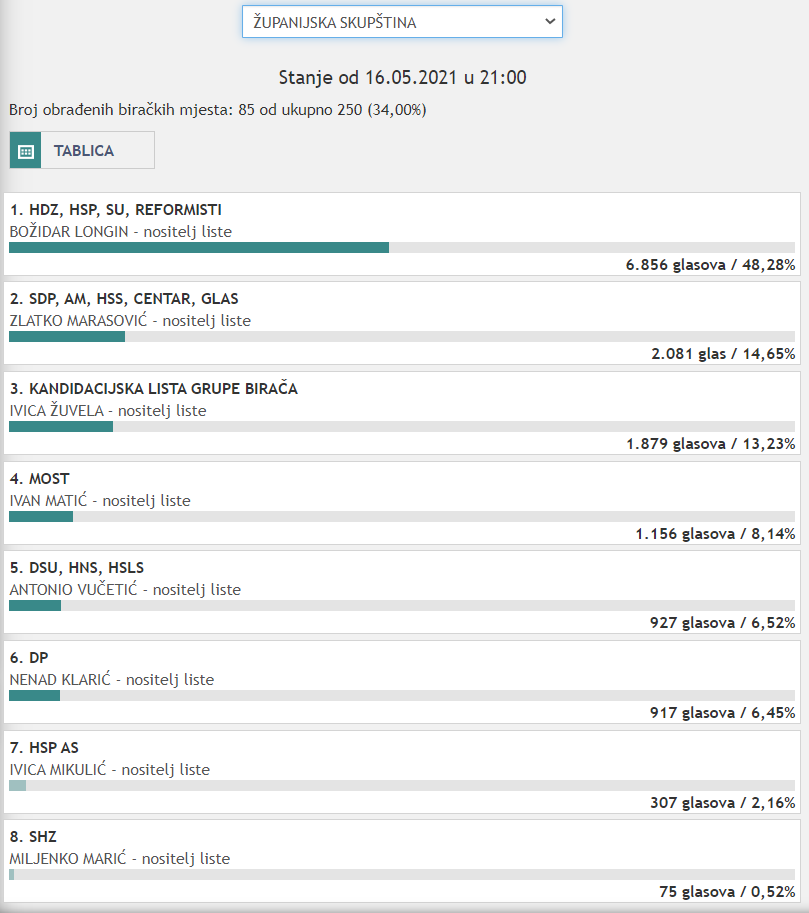The width and height of the screenshot is (809, 913).
Task: Click the DP list row
Action: 29,658
